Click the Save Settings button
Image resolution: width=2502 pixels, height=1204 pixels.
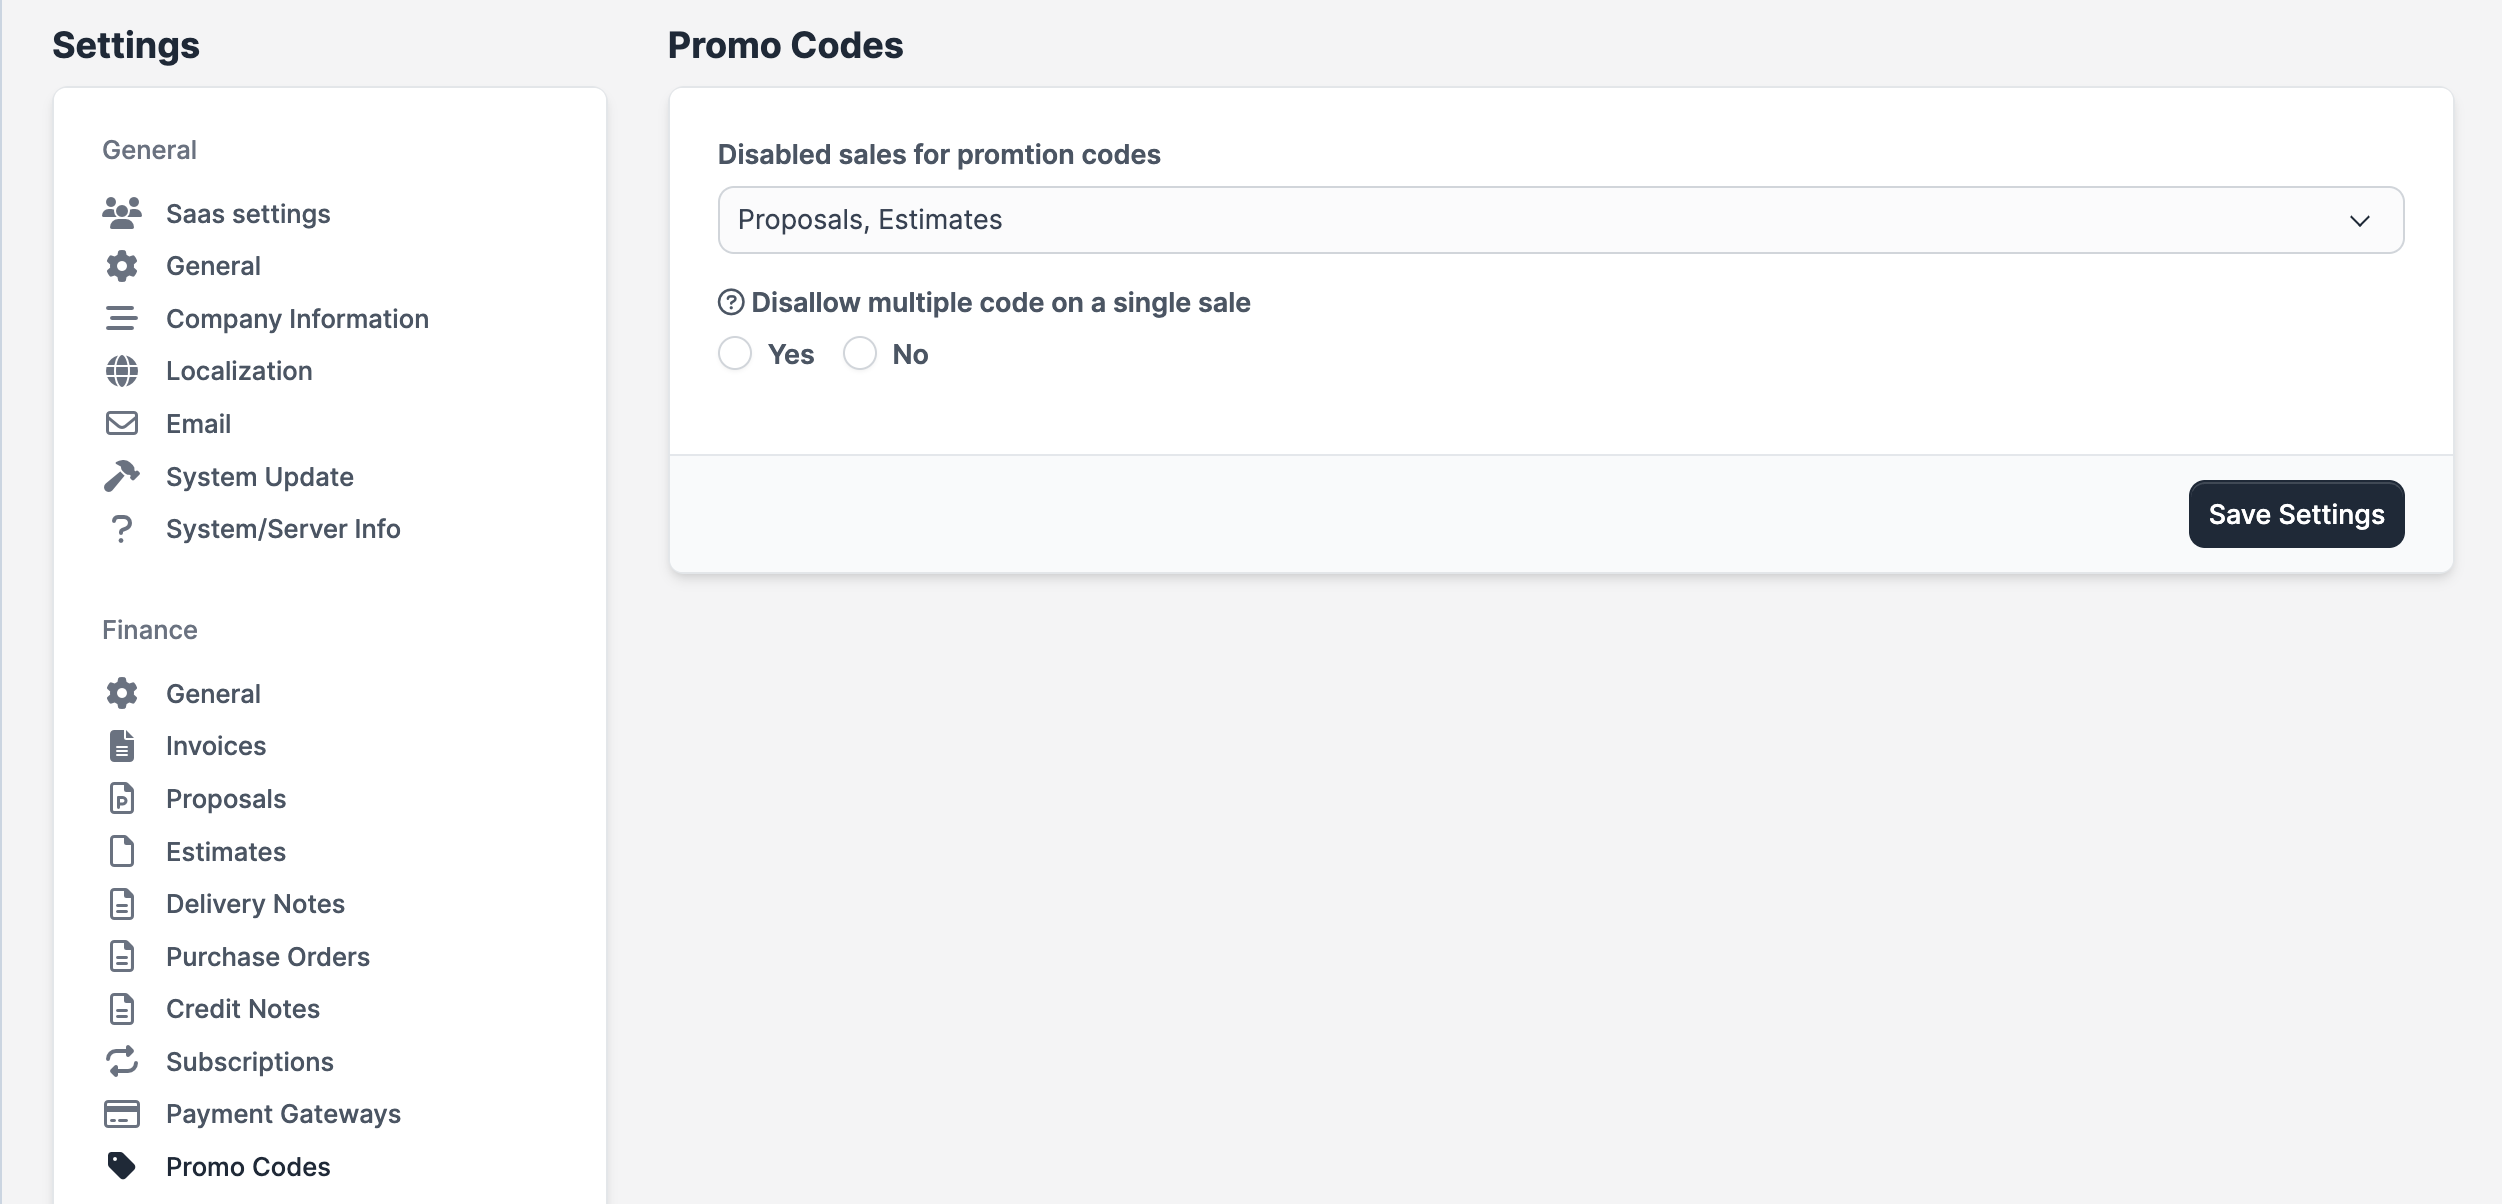[x=2296, y=513]
